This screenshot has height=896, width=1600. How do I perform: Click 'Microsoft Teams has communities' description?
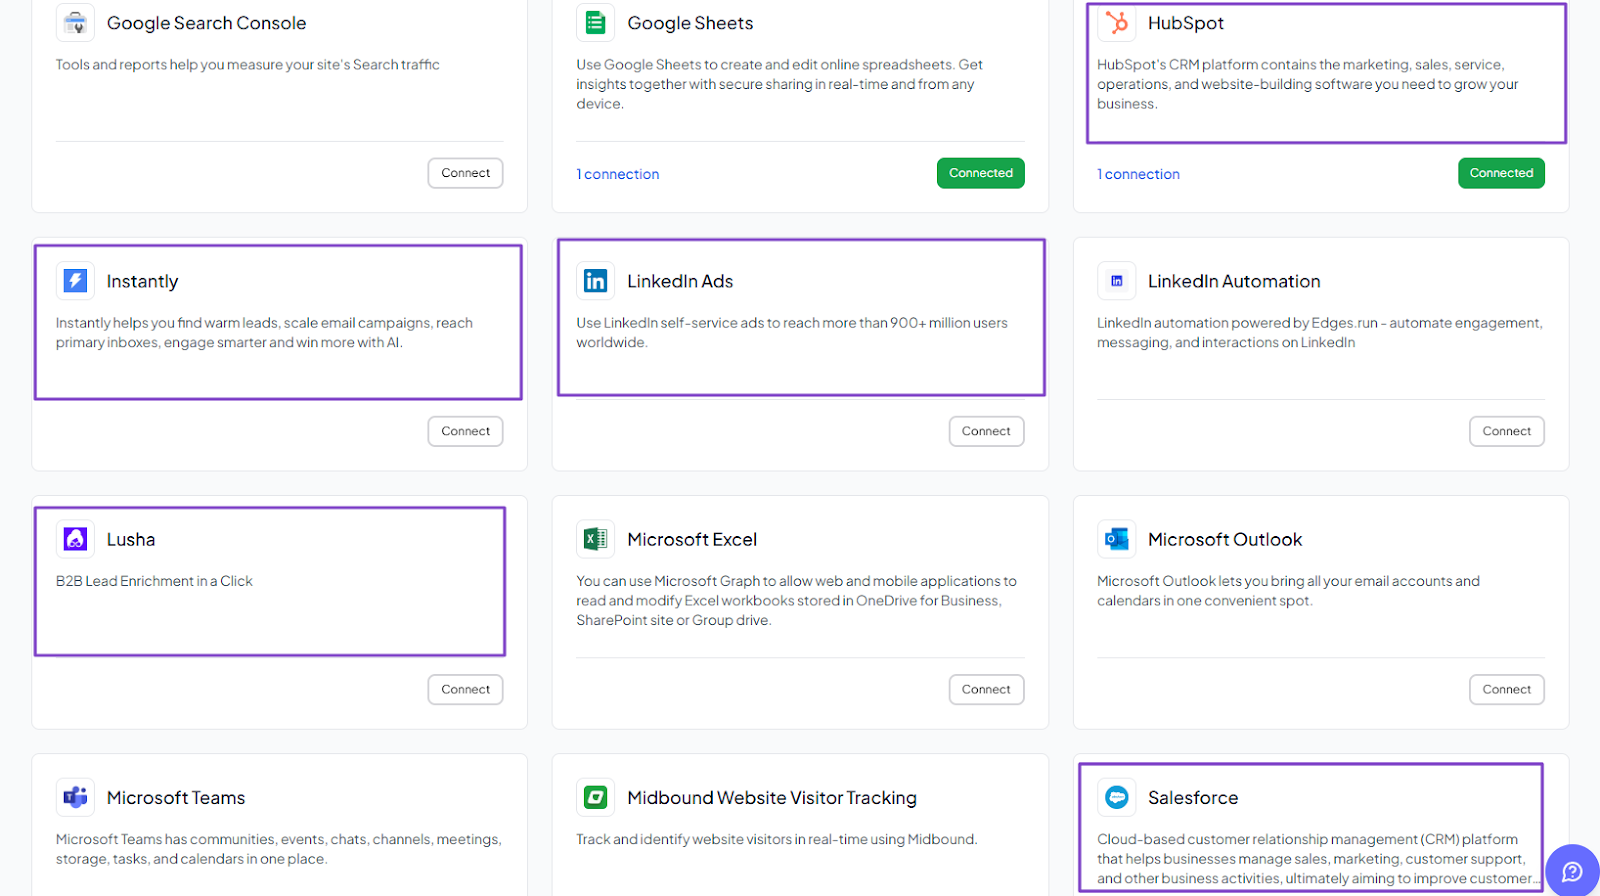pos(279,849)
